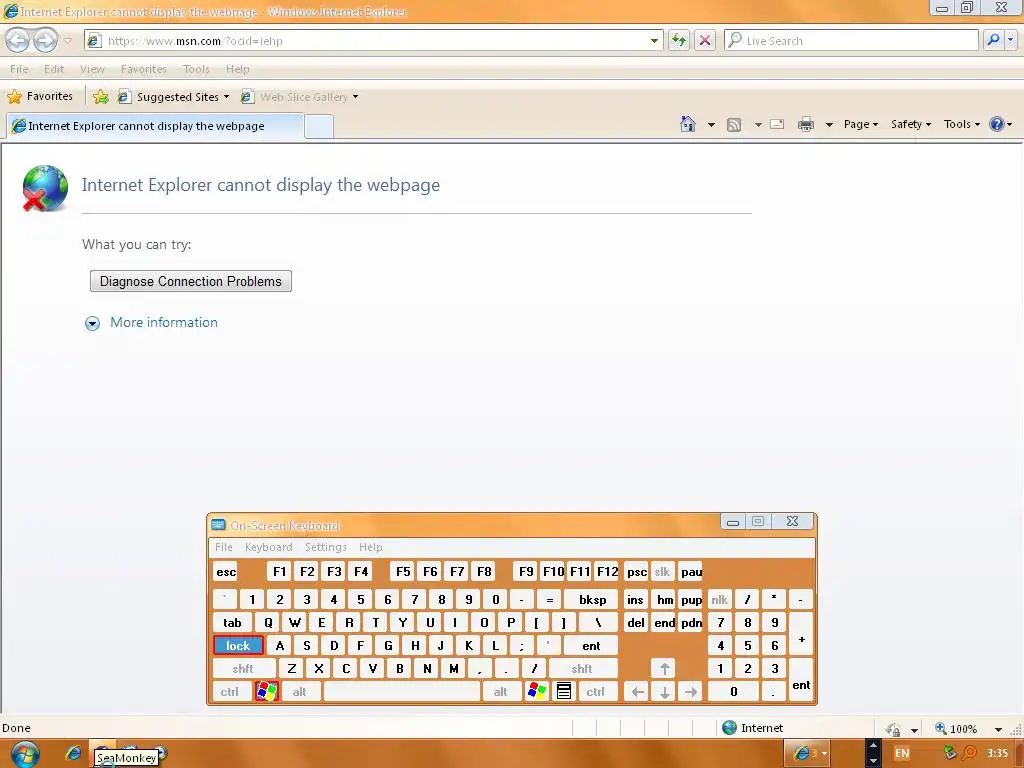Open the Safety menu dropdown
This screenshot has height=768, width=1024.
pyautogui.click(x=910, y=124)
